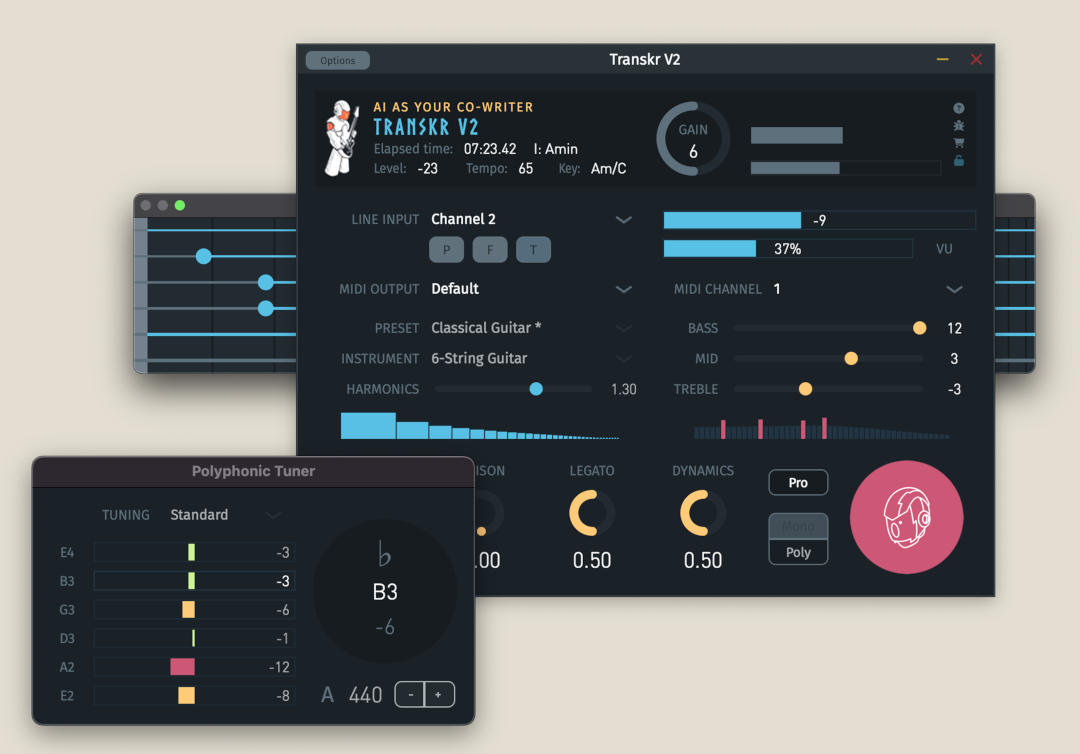
Task: Activate Pro mode
Action: click(x=798, y=482)
